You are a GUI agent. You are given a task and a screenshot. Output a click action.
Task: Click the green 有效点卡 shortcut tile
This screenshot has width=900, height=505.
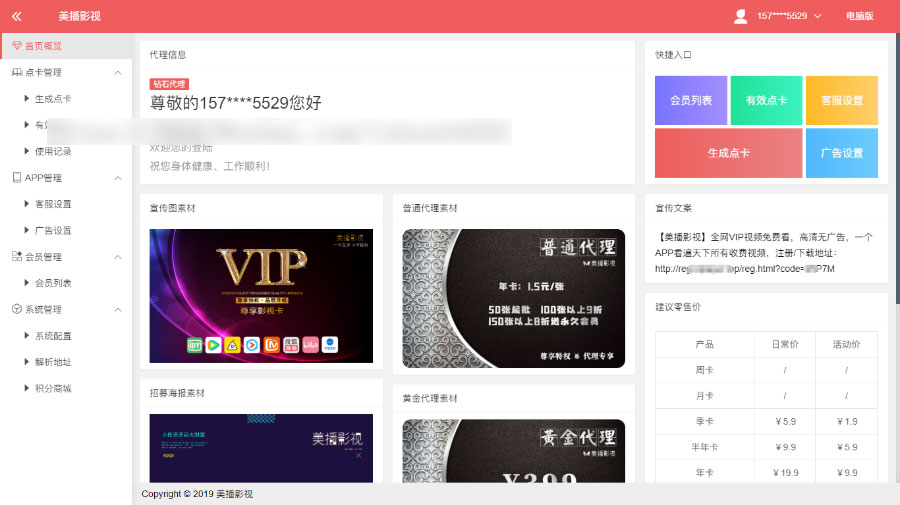pos(766,100)
